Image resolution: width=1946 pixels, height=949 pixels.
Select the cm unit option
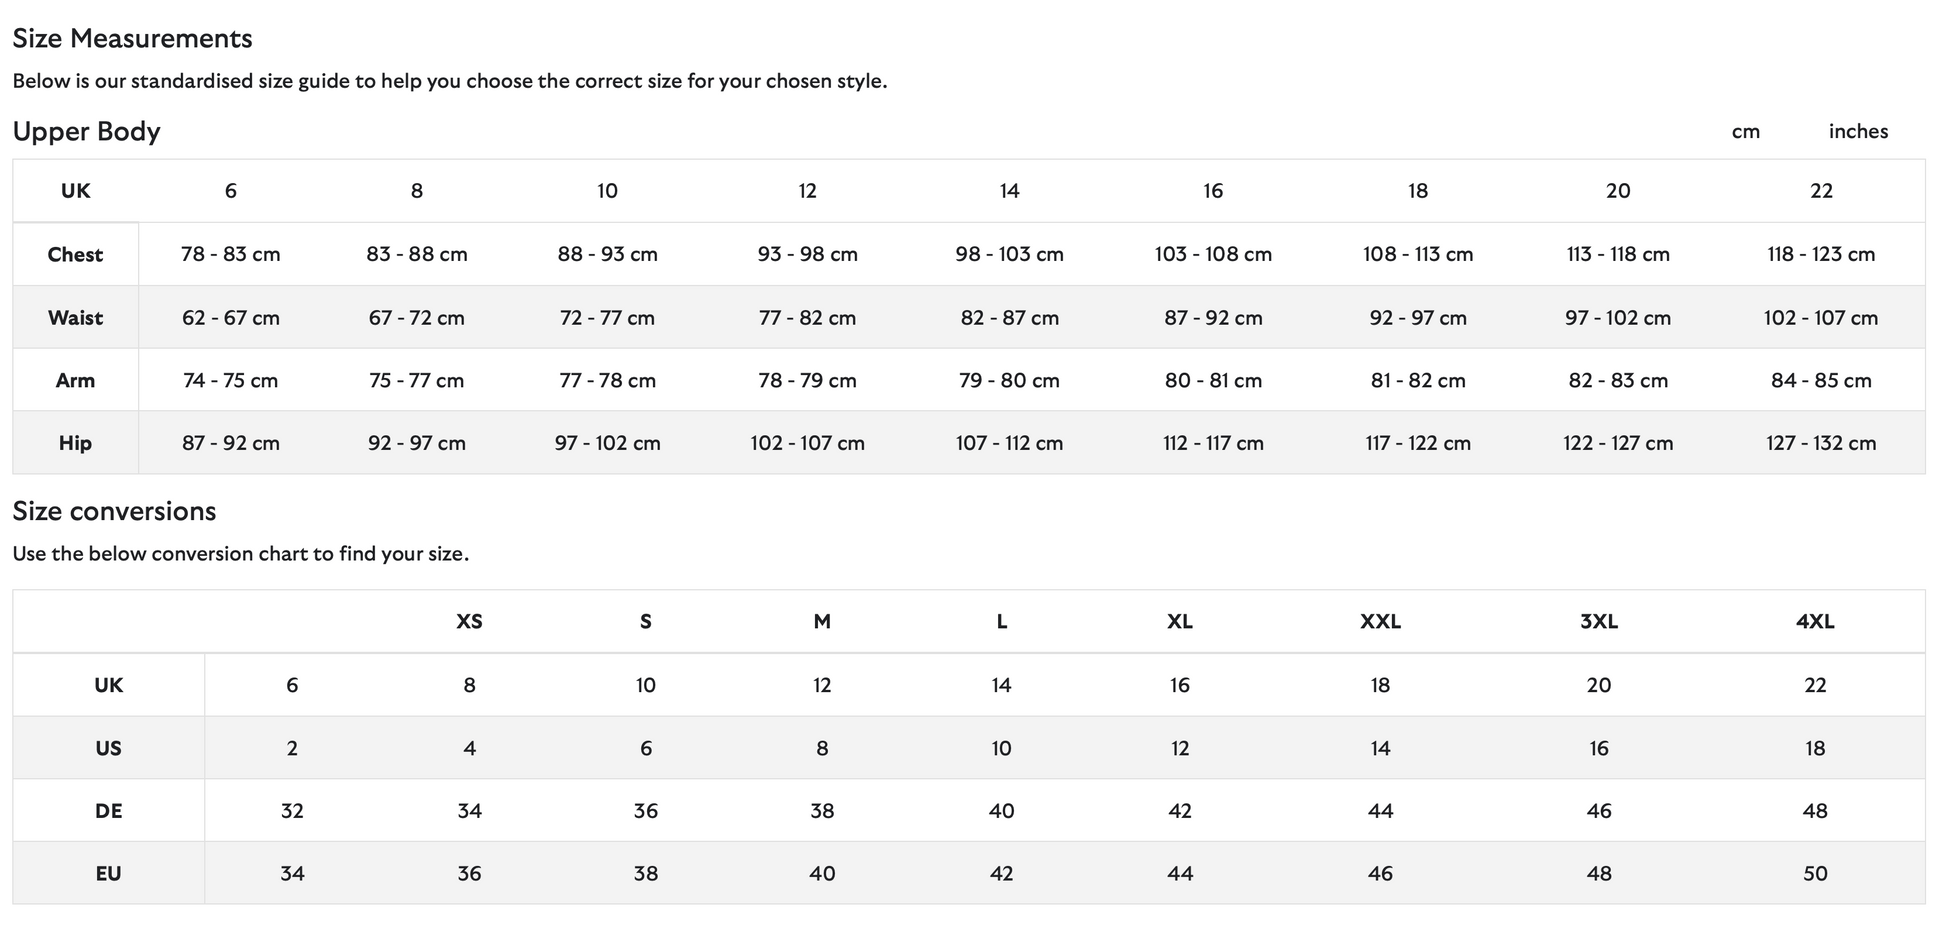pos(1745,131)
